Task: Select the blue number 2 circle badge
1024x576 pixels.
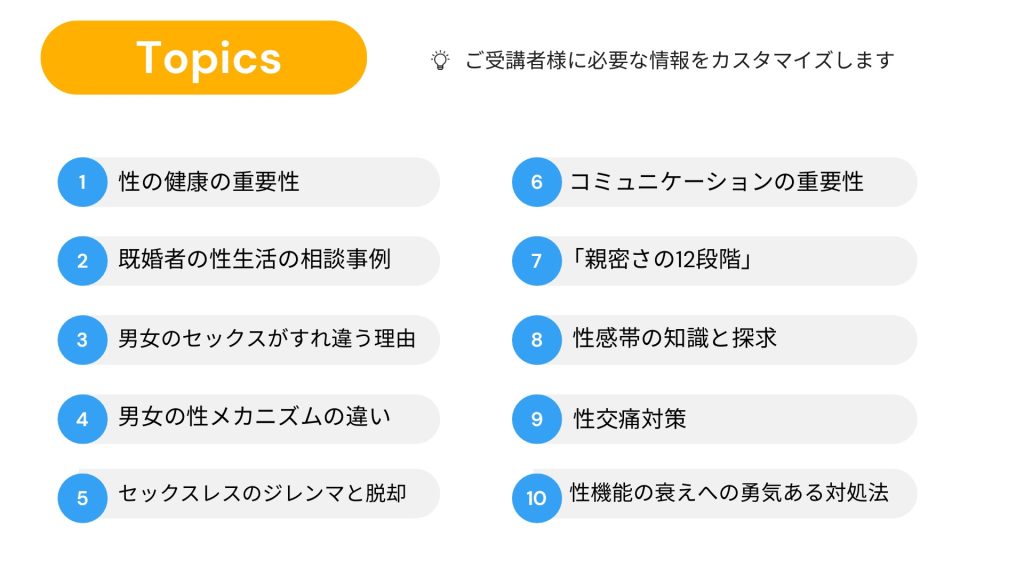Action: [82, 261]
